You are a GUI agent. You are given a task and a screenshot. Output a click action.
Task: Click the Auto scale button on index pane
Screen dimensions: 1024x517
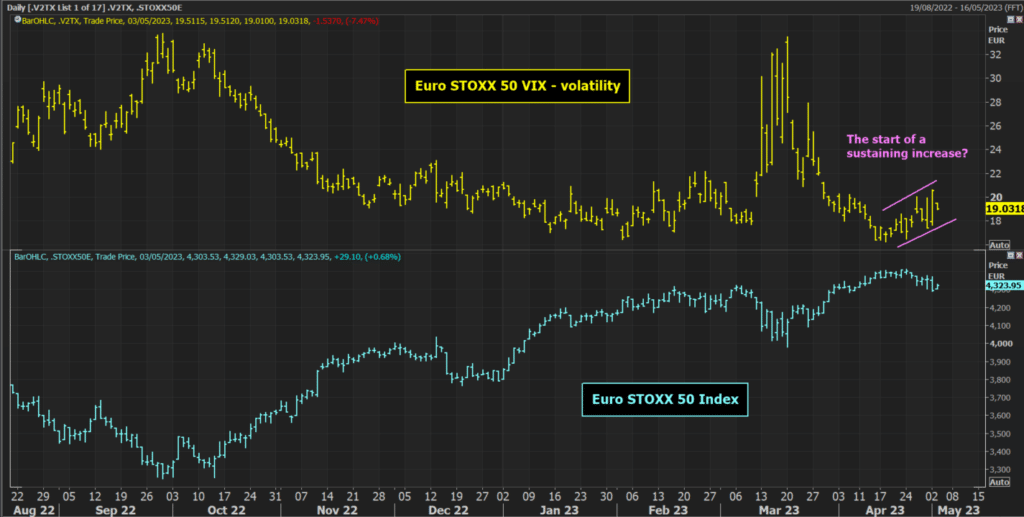(999, 482)
